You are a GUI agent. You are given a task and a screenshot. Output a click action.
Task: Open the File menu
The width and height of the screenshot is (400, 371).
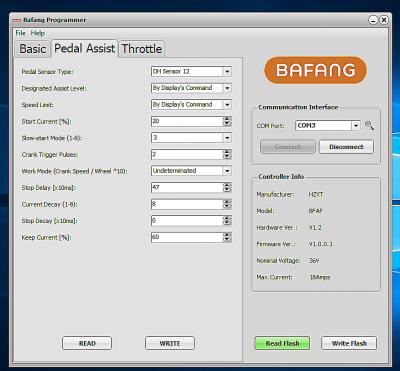20,33
